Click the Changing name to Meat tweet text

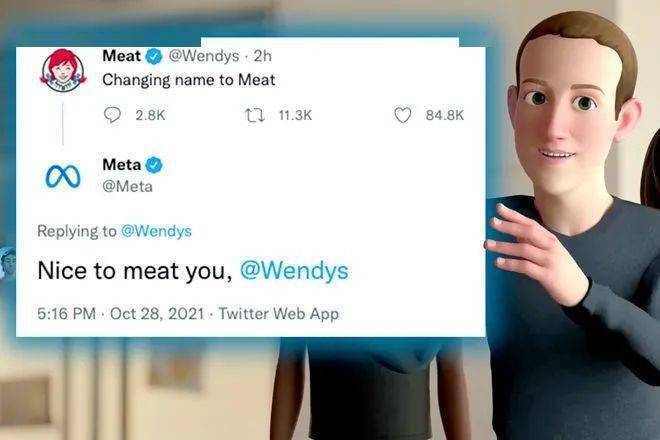click(189, 80)
